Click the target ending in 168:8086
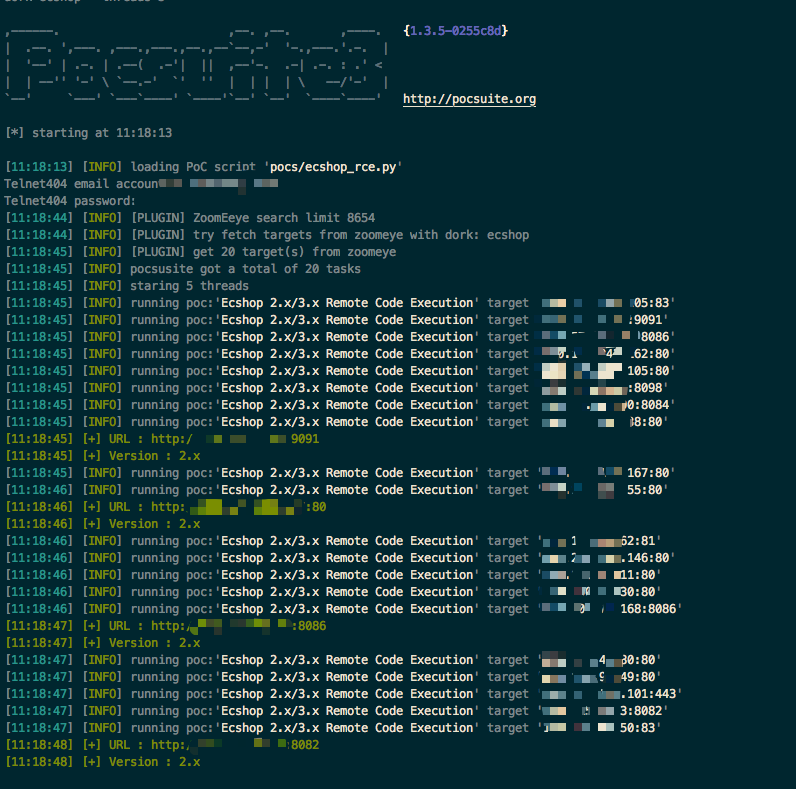 (610, 609)
